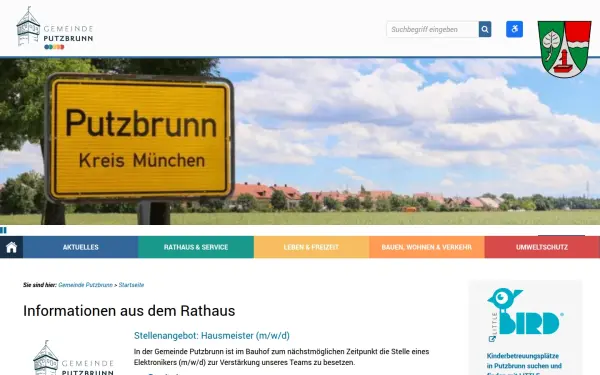Pause the banner slideshow
The image size is (600, 375).
[3, 230]
